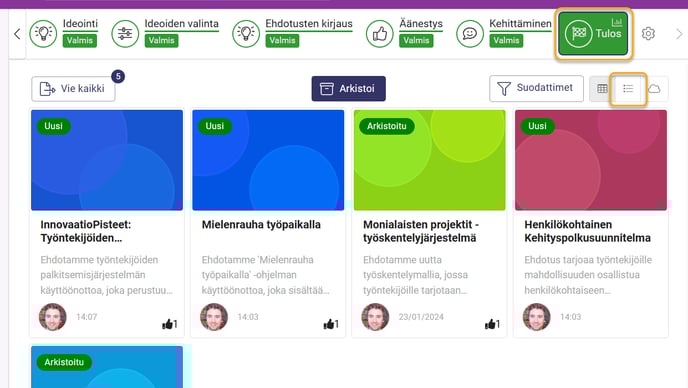The width and height of the screenshot is (688, 388).
Task: Open the green Monialaisten projektit card image
Action: [x=430, y=160]
